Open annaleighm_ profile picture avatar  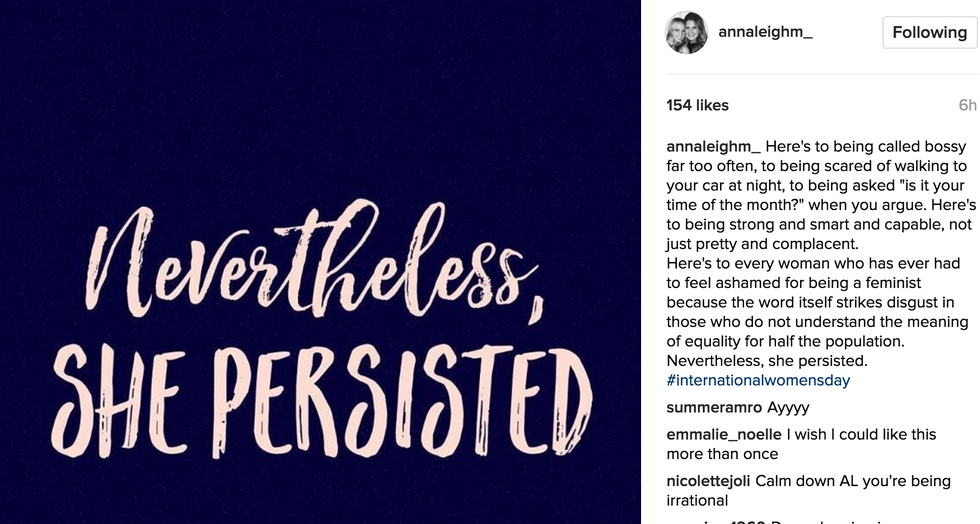(x=687, y=32)
